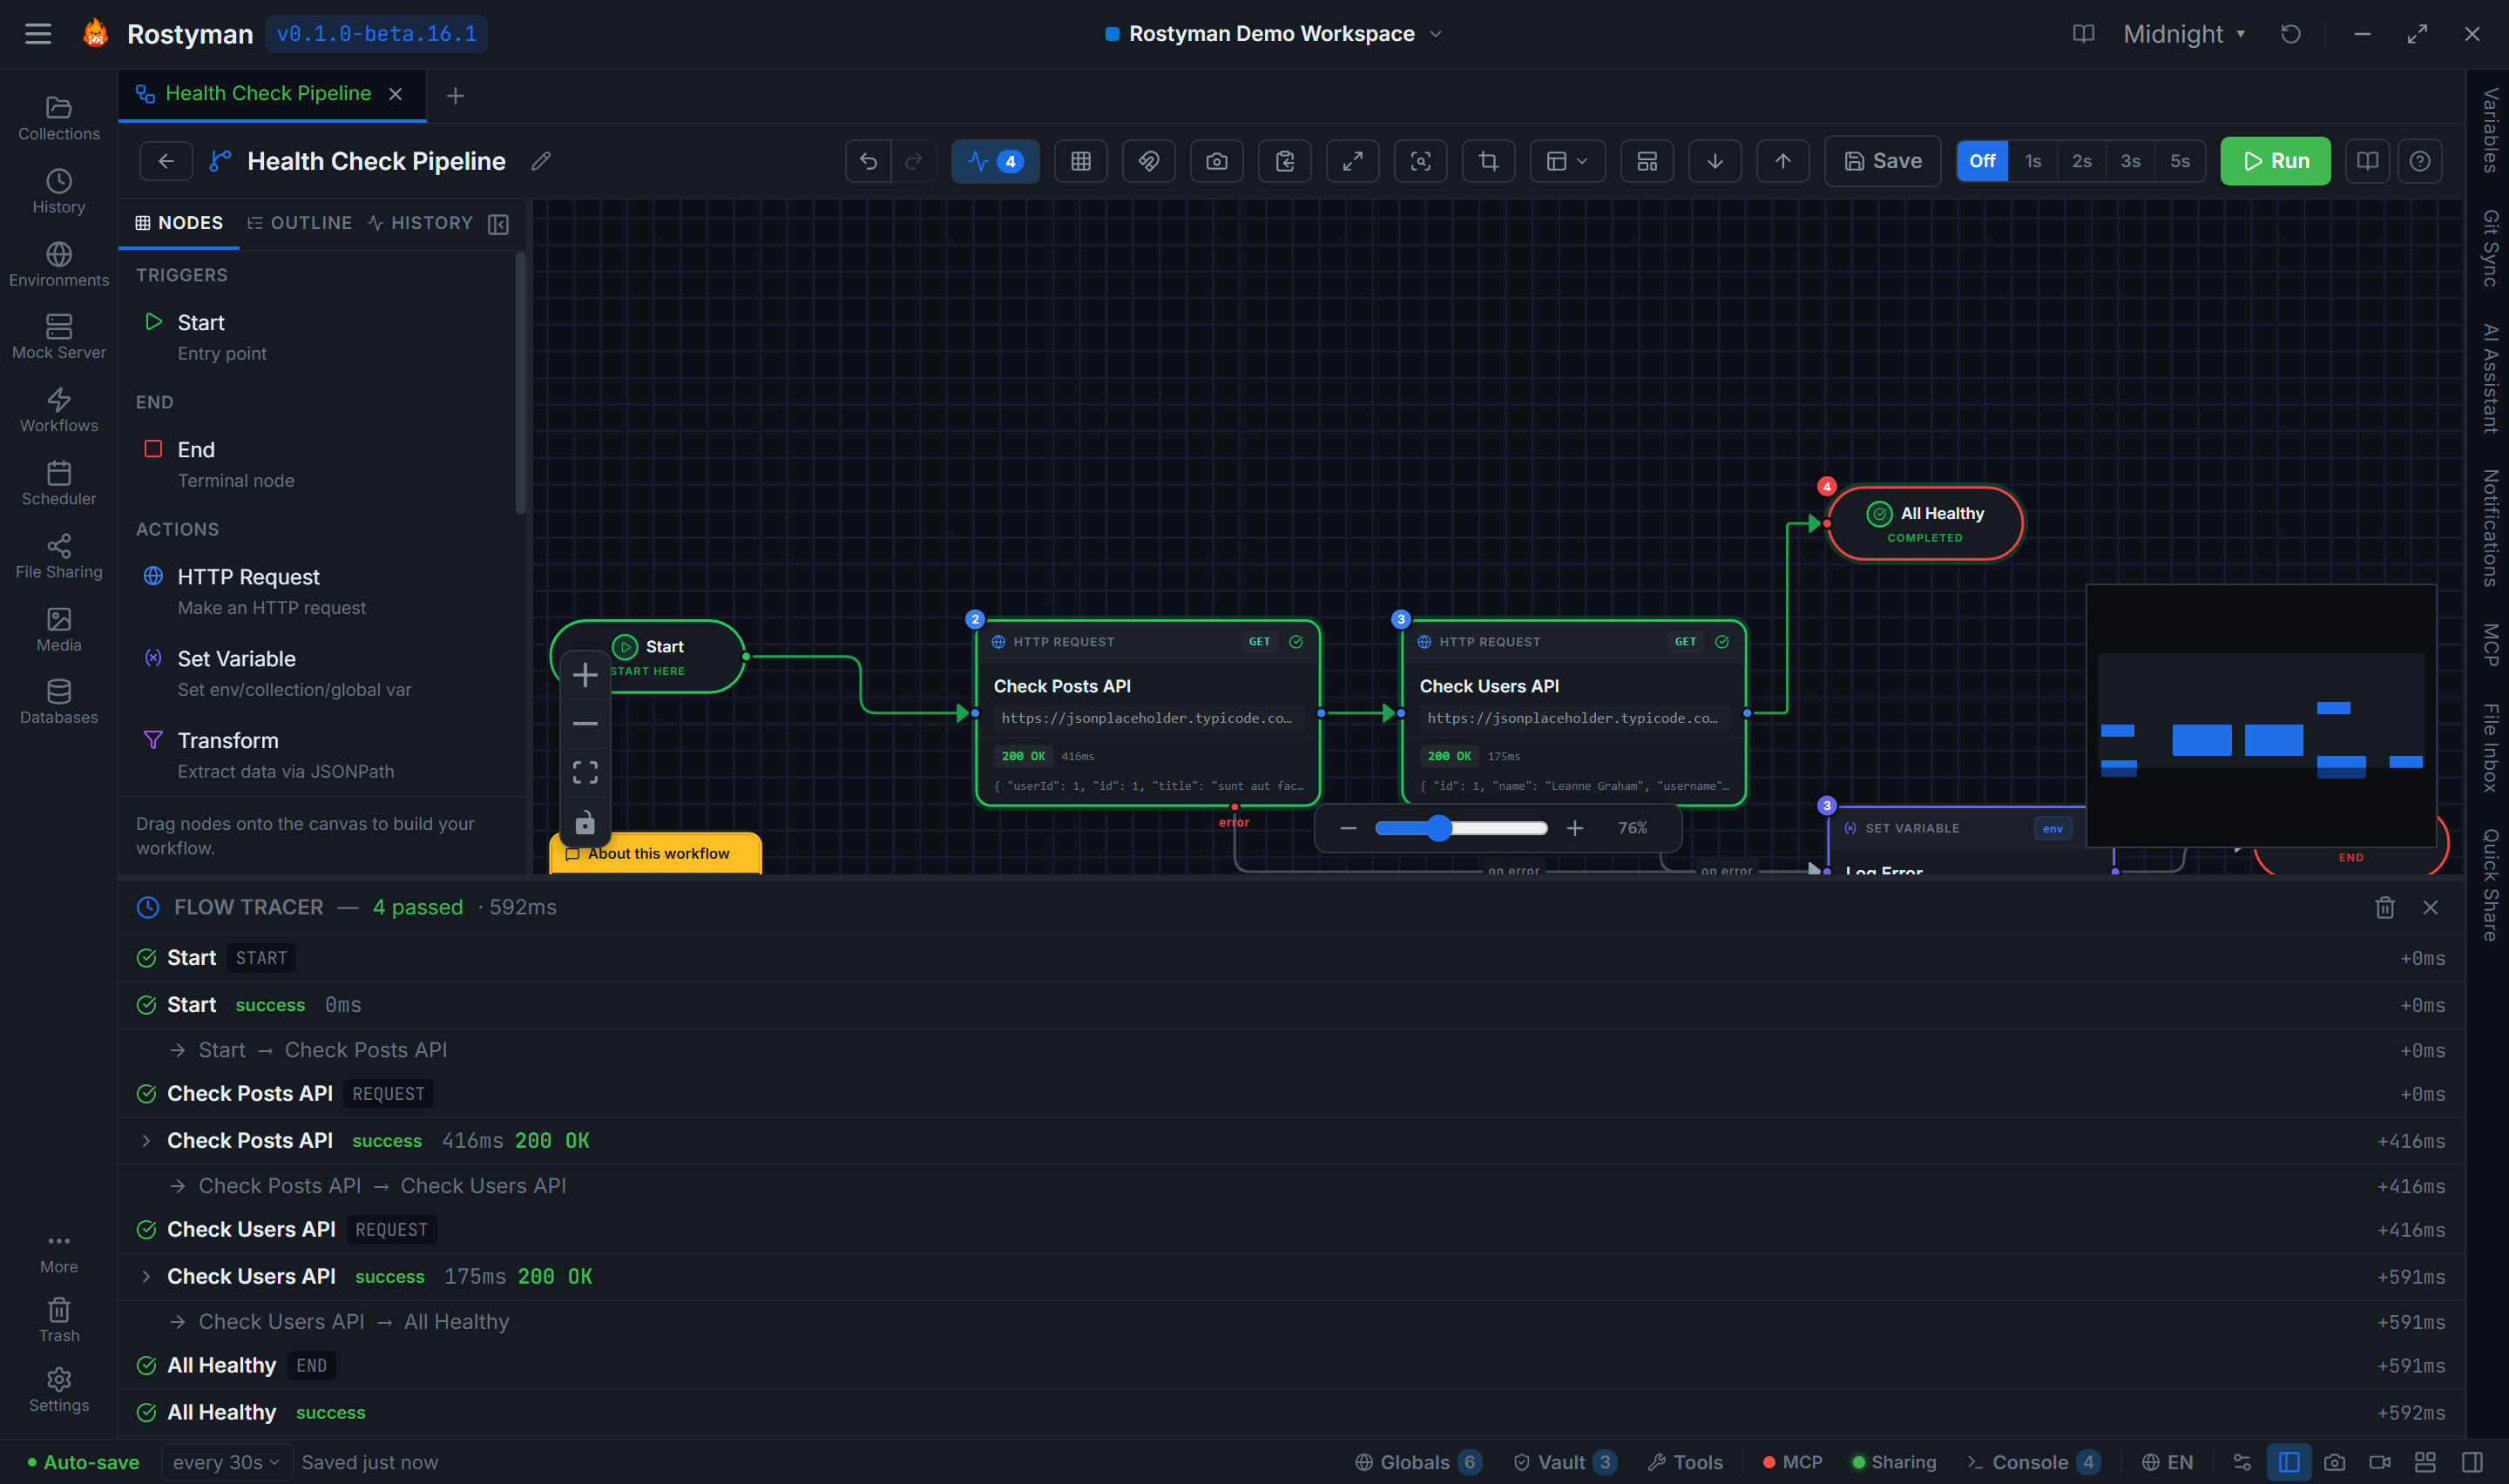Toggle the highlighted left panel layout icon in status bar
Screen dimensions: 2509x1484
(x=2289, y=1462)
